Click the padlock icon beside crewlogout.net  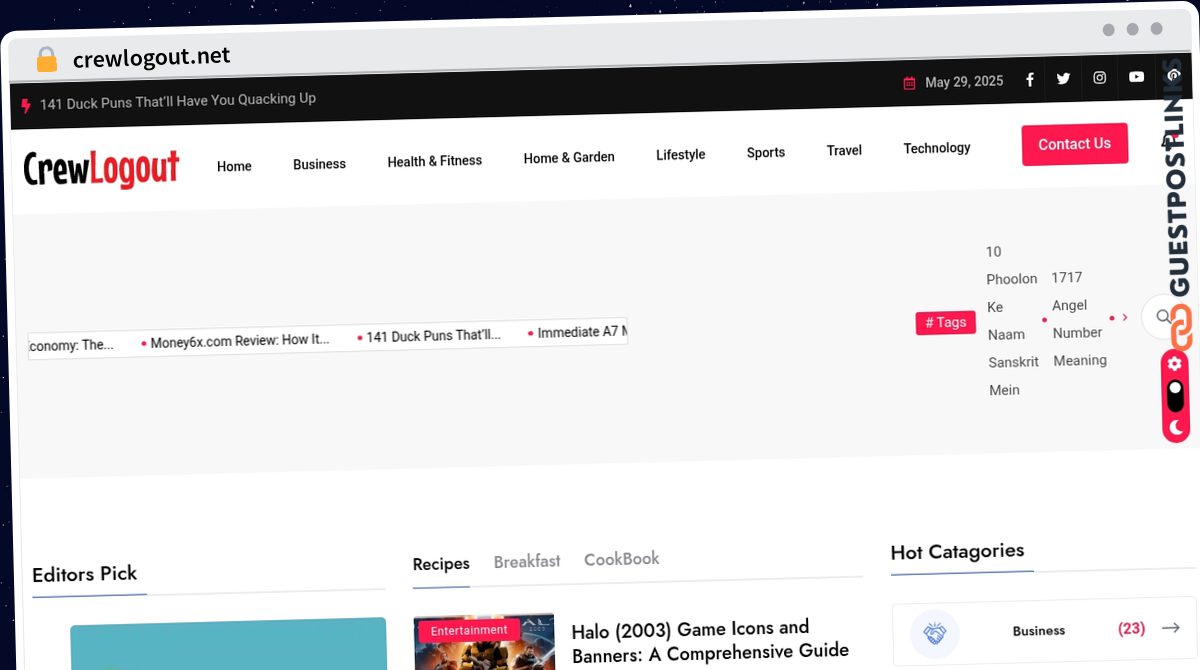coord(46,60)
